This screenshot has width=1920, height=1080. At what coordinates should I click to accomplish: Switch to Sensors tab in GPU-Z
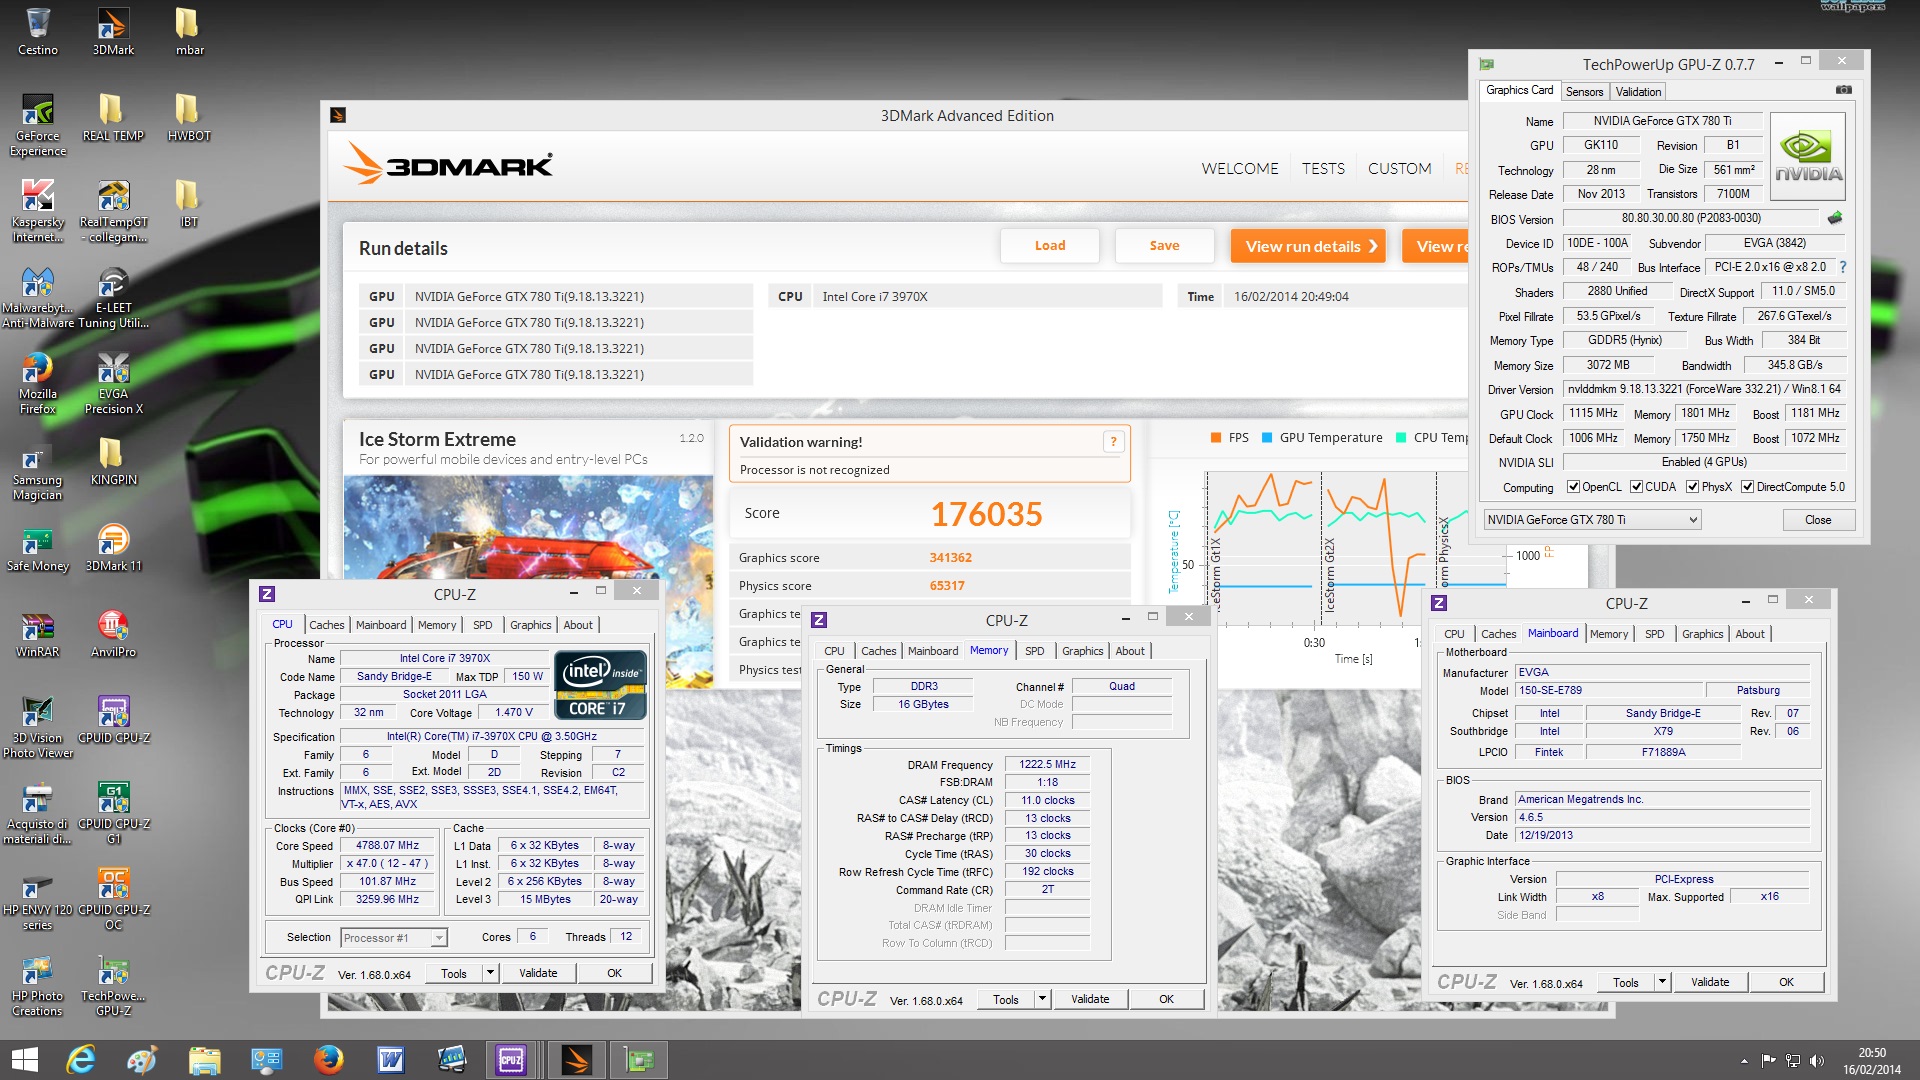(x=1584, y=92)
